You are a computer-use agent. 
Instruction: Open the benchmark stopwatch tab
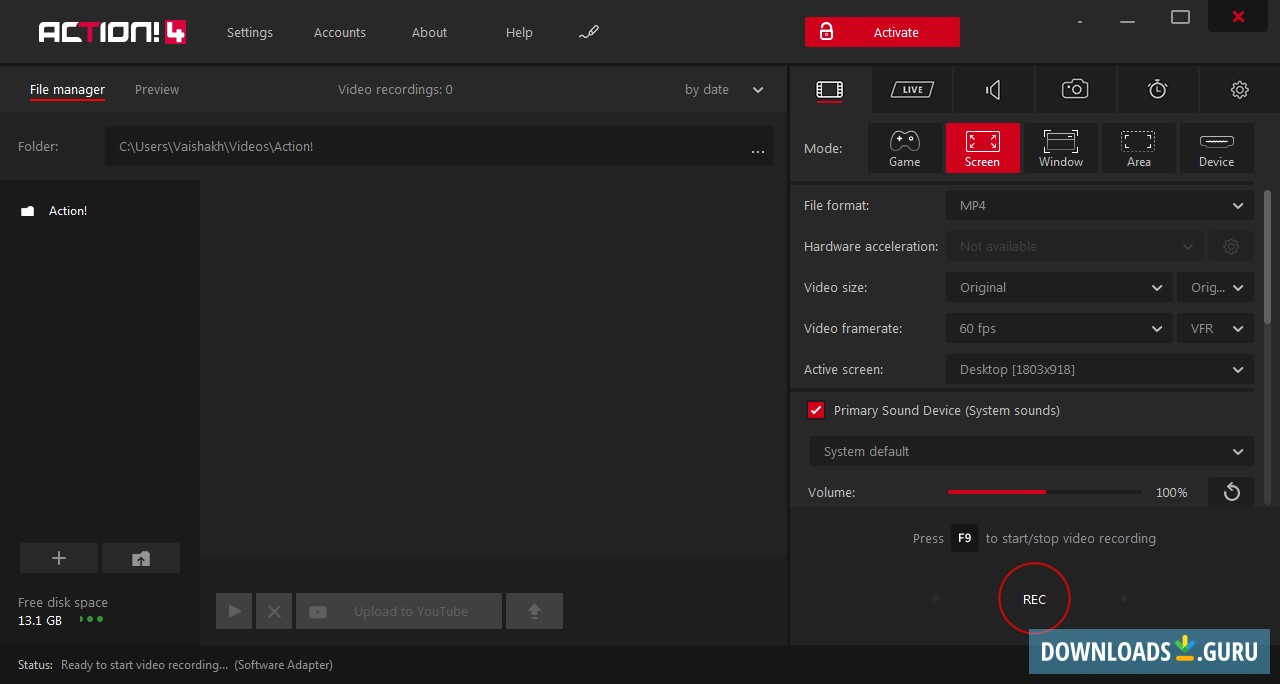[1157, 90]
